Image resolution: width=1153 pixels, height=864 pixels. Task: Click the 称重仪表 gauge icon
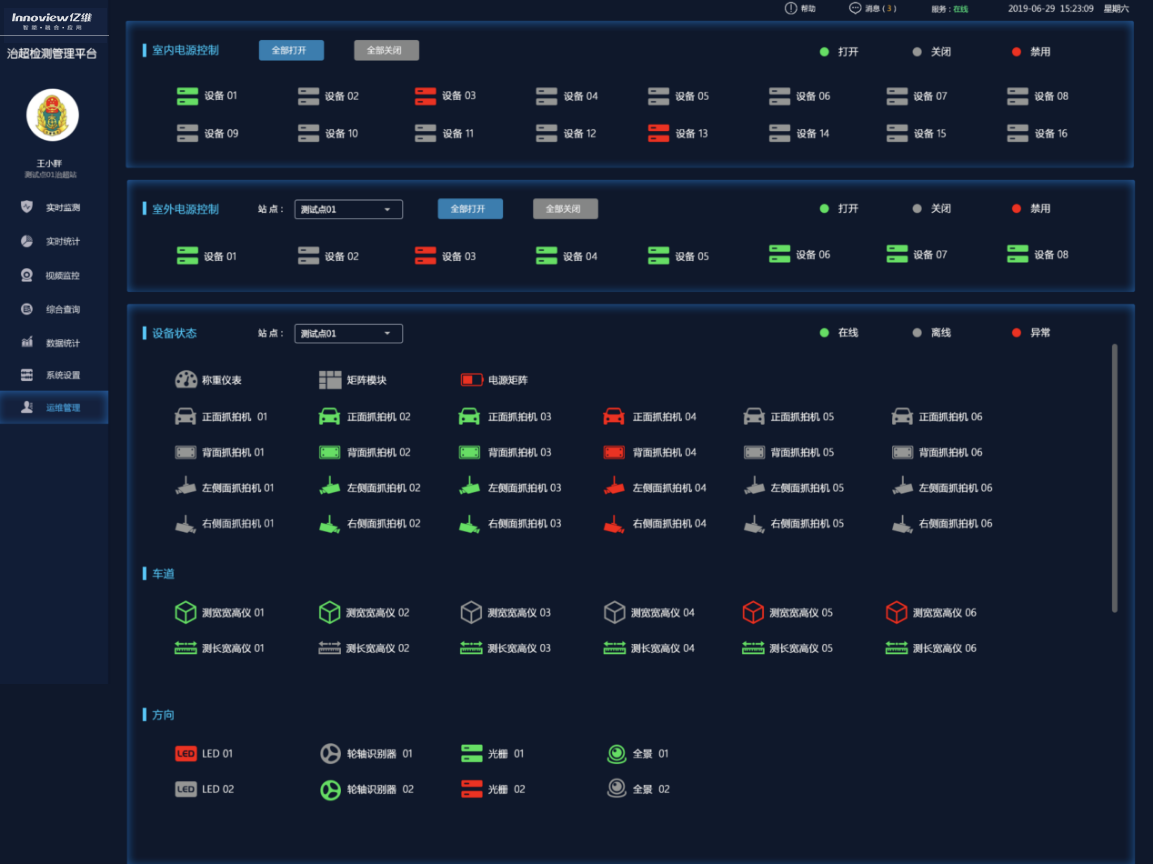(186, 380)
